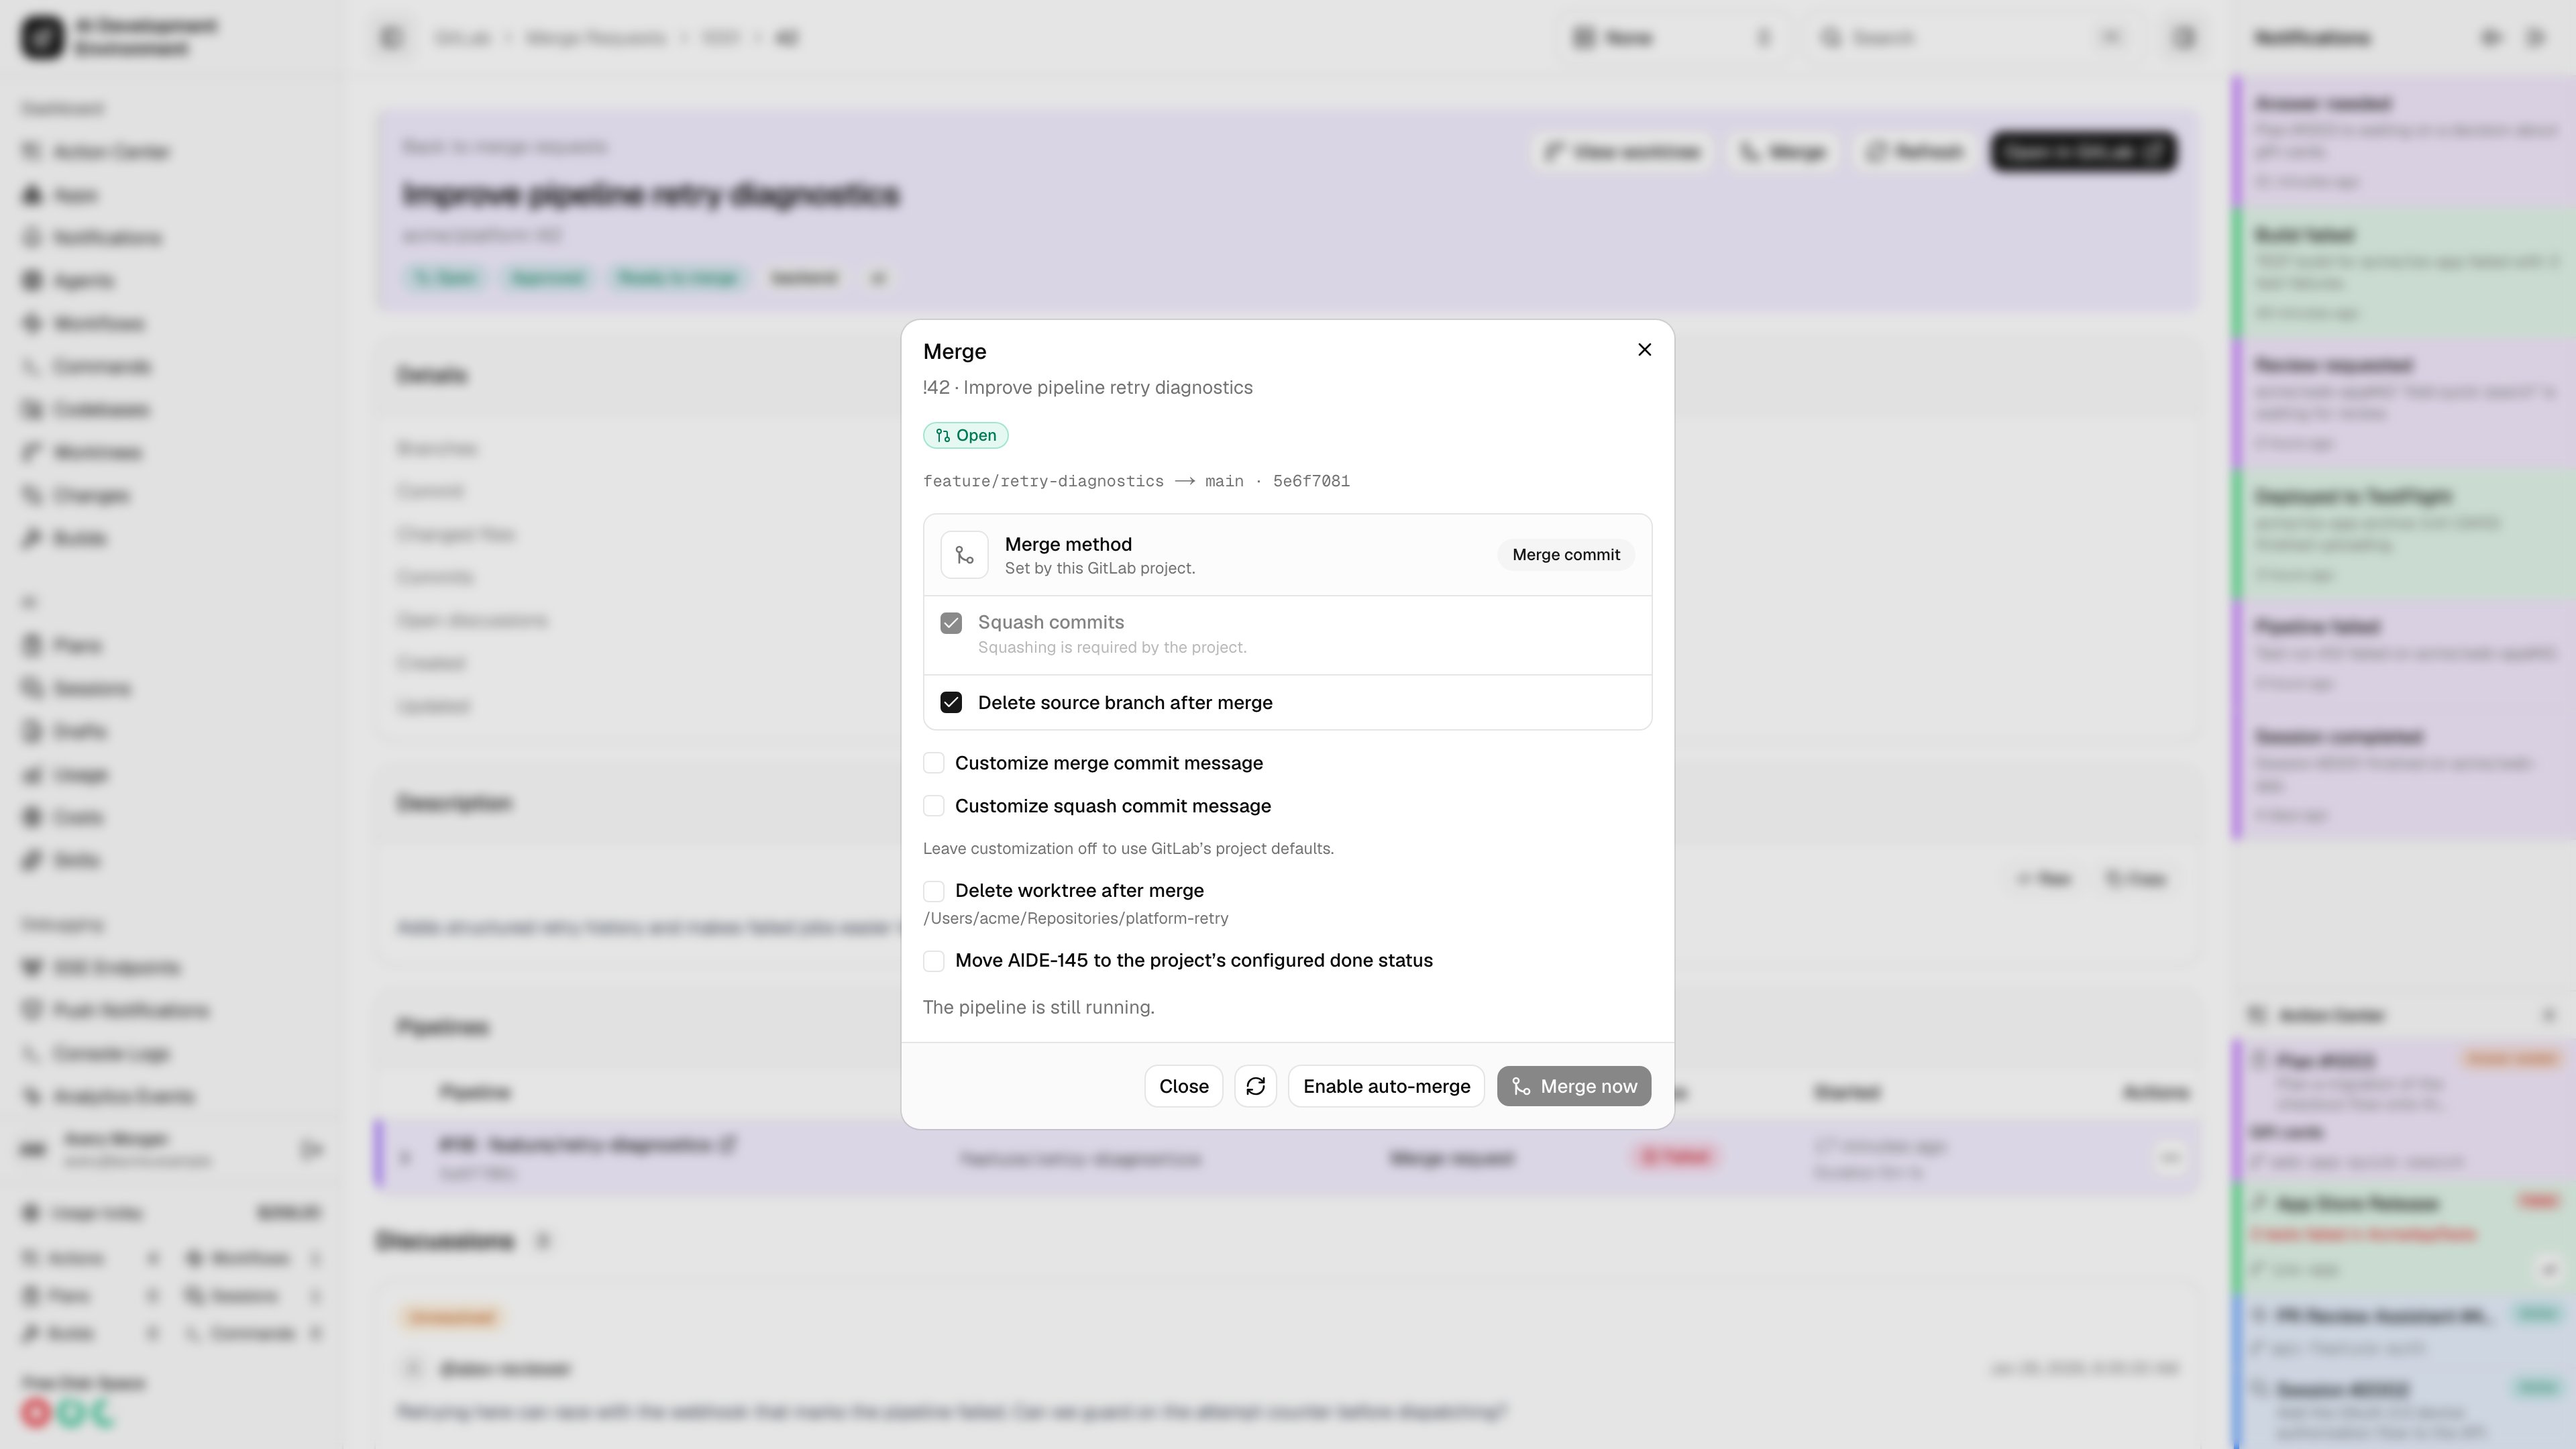Image resolution: width=2576 pixels, height=1449 pixels.
Task: Click the commit hash 5e6f7081
Action: (1311, 481)
